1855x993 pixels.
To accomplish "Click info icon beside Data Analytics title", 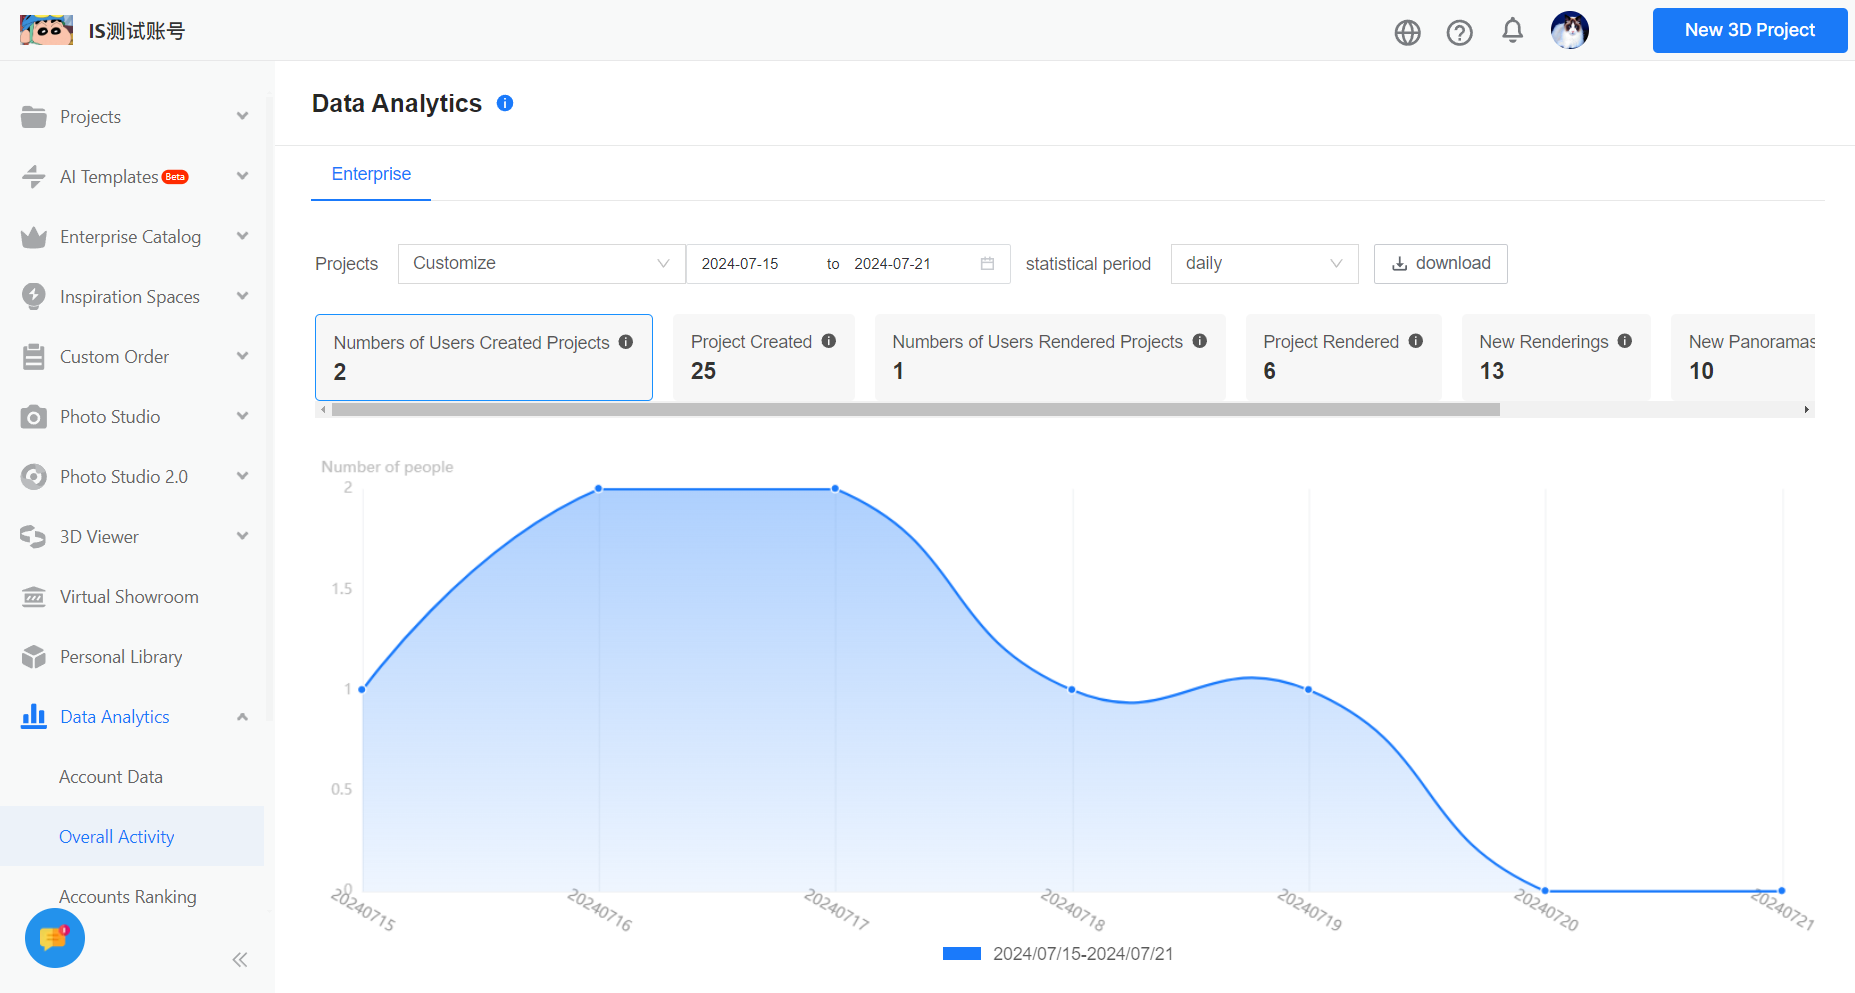I will 505,103.
